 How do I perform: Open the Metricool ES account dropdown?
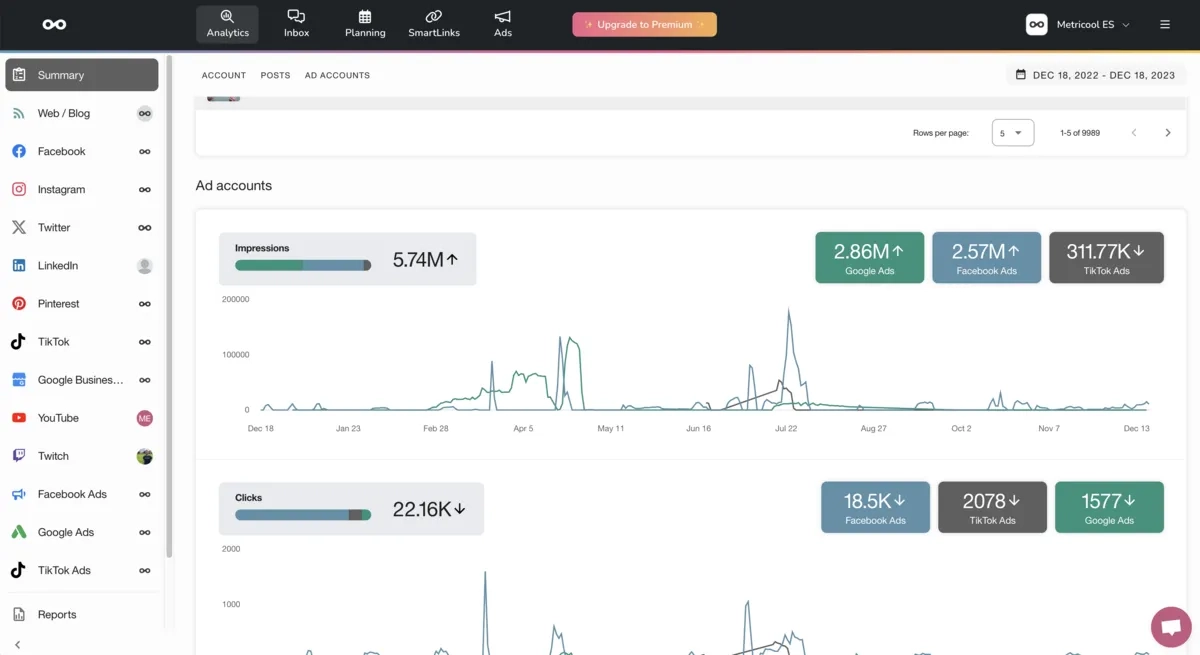1078,24
